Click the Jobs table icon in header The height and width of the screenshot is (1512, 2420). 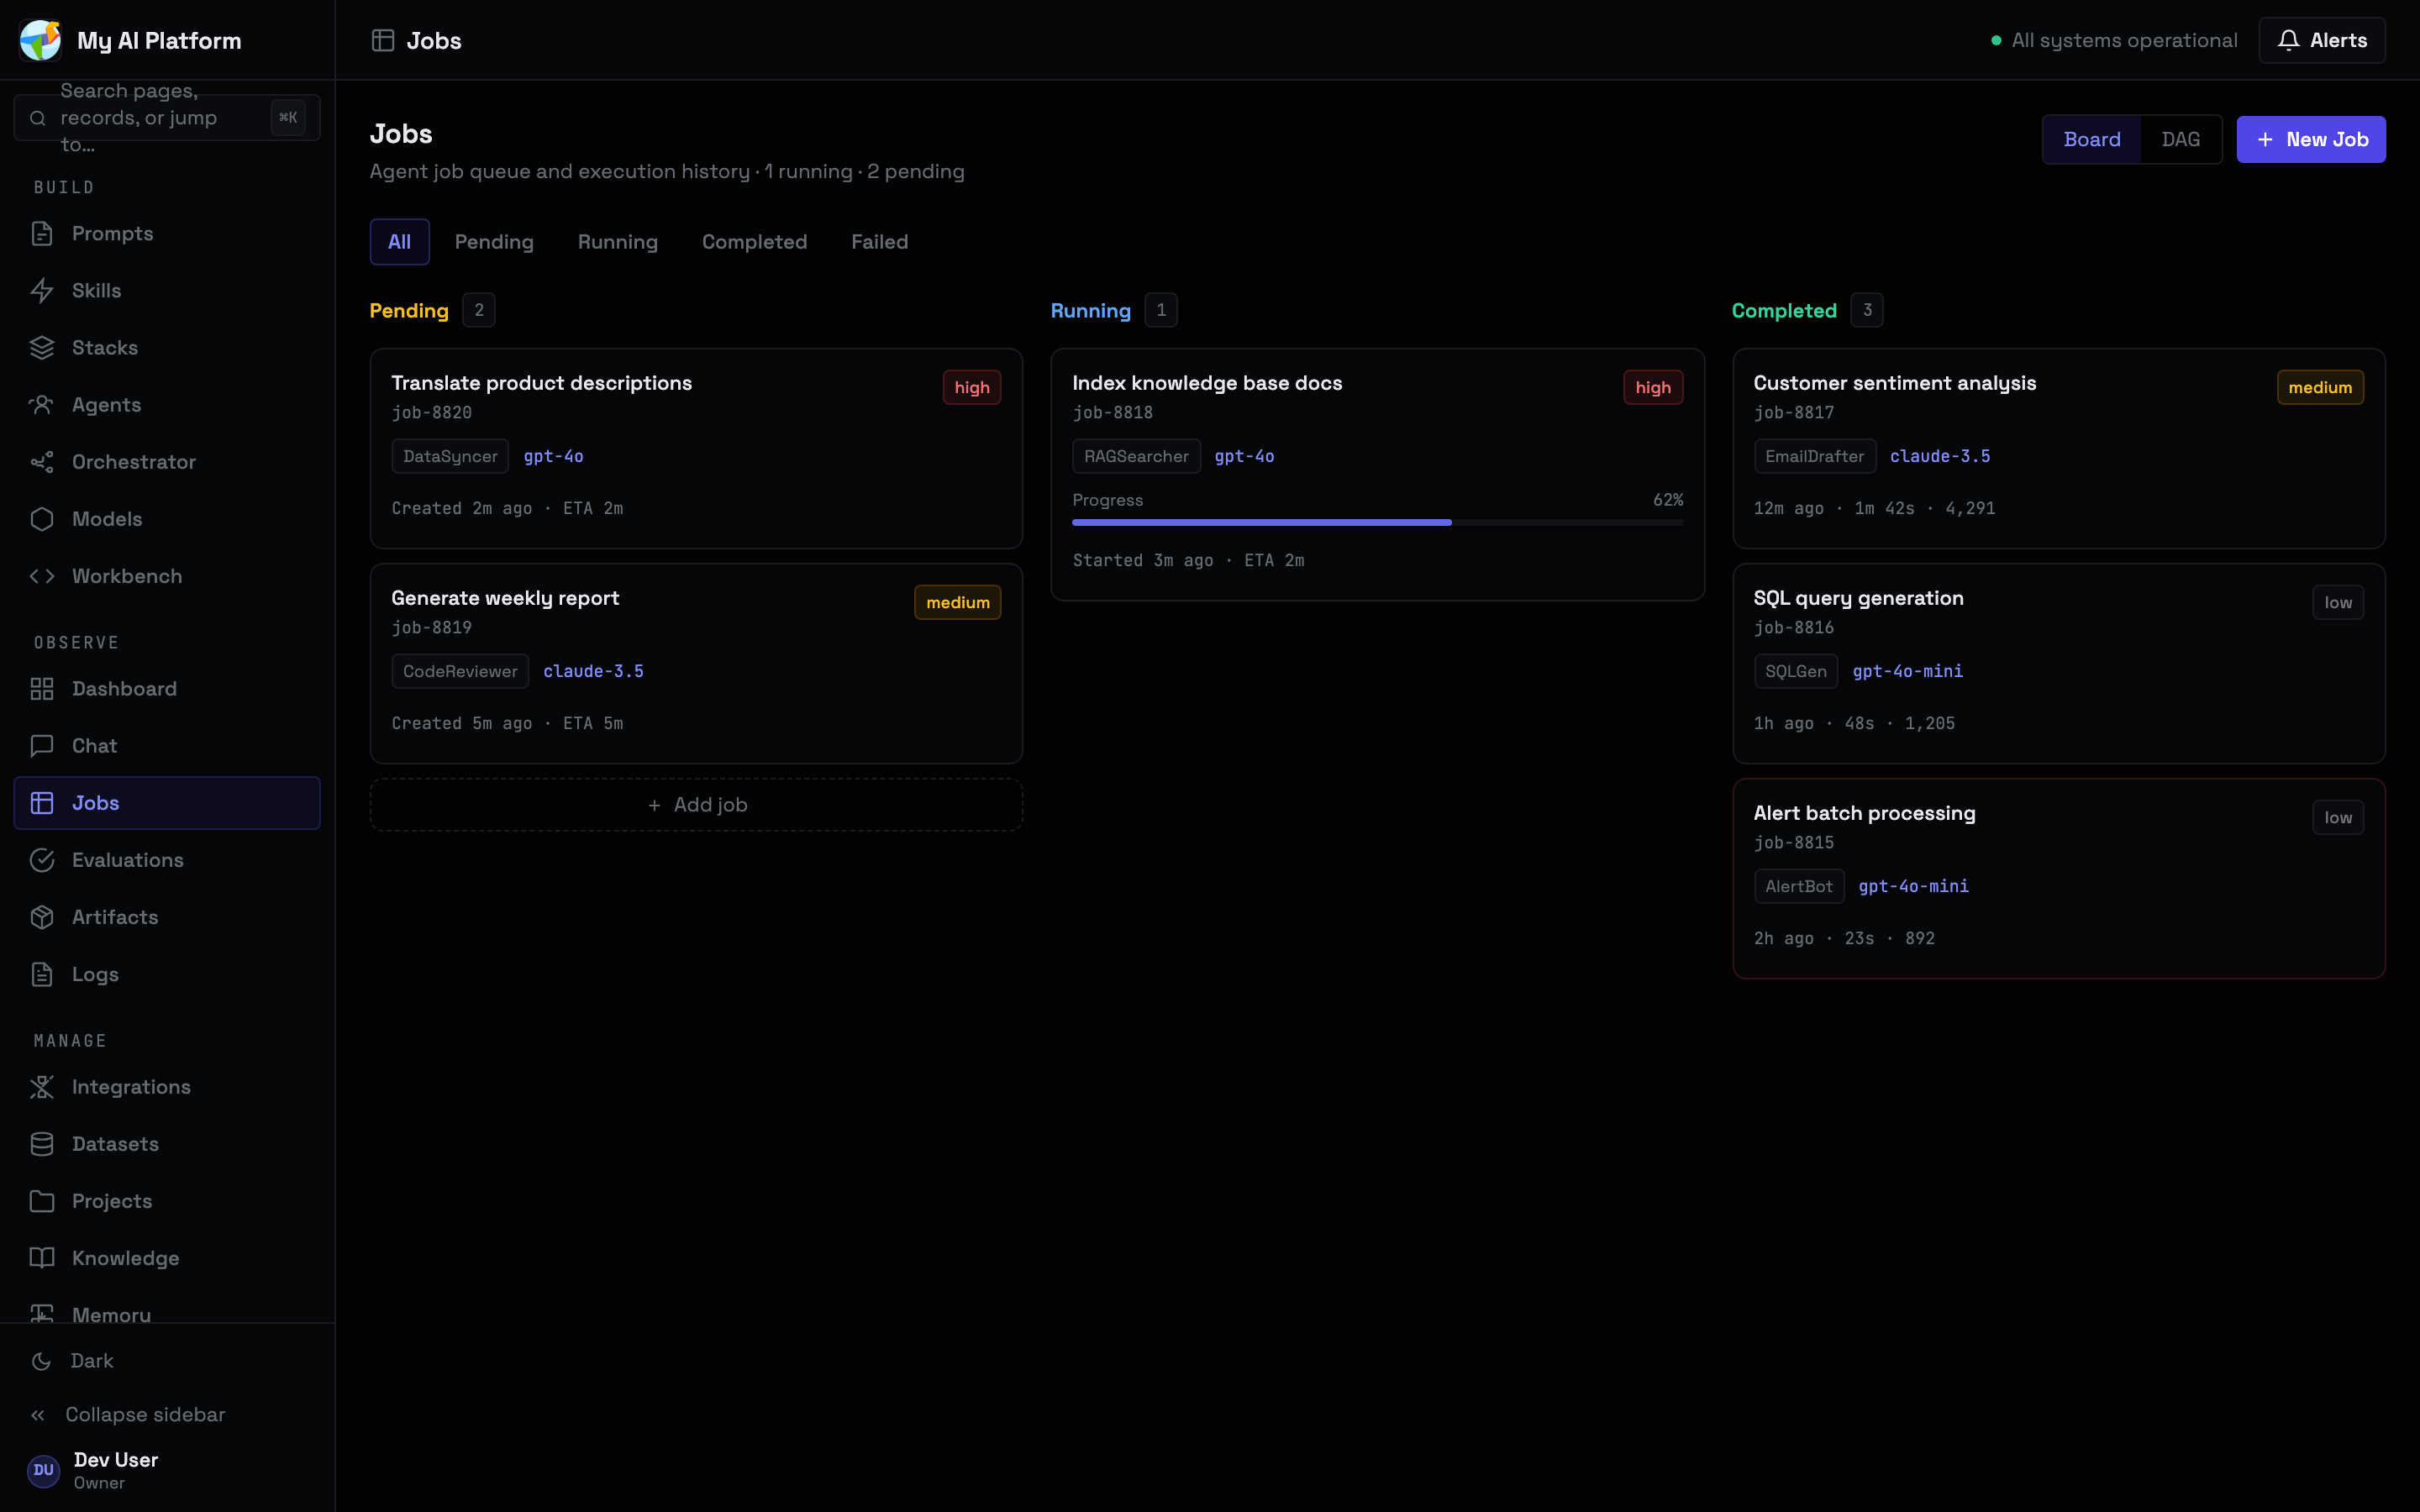click(x=383, y=40)
